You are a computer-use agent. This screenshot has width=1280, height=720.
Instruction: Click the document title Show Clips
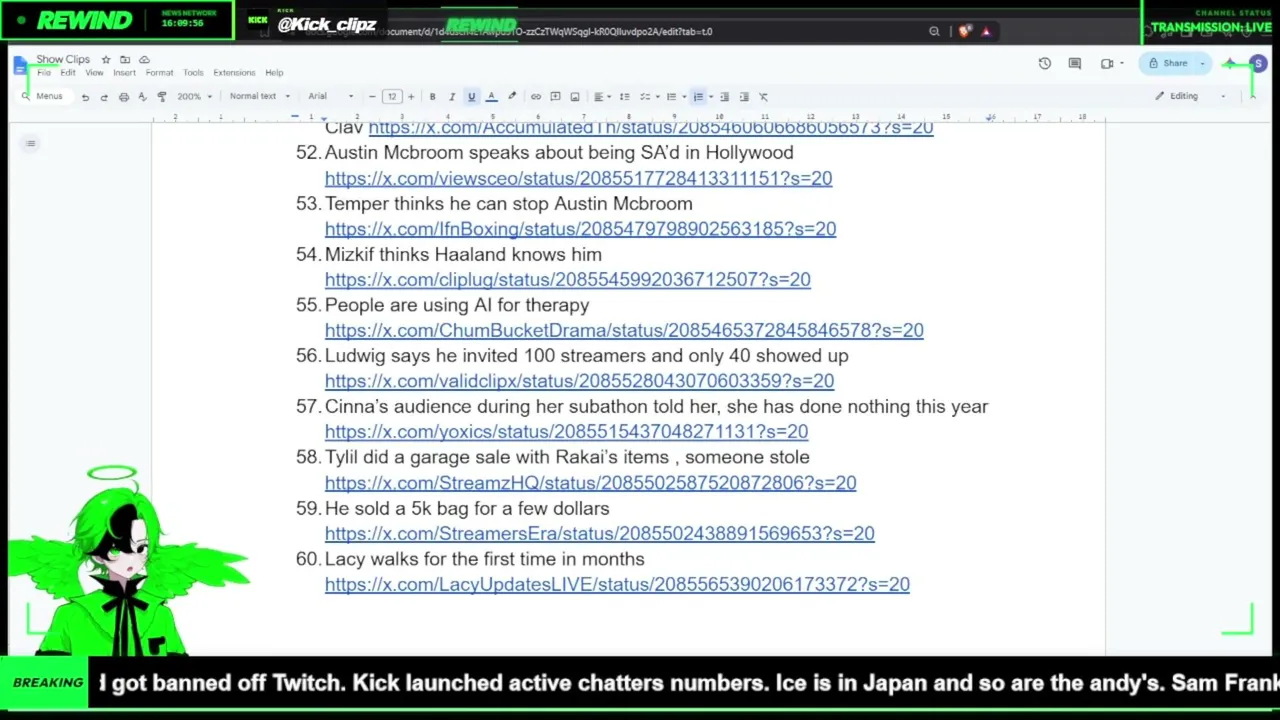tap(63, 60)
